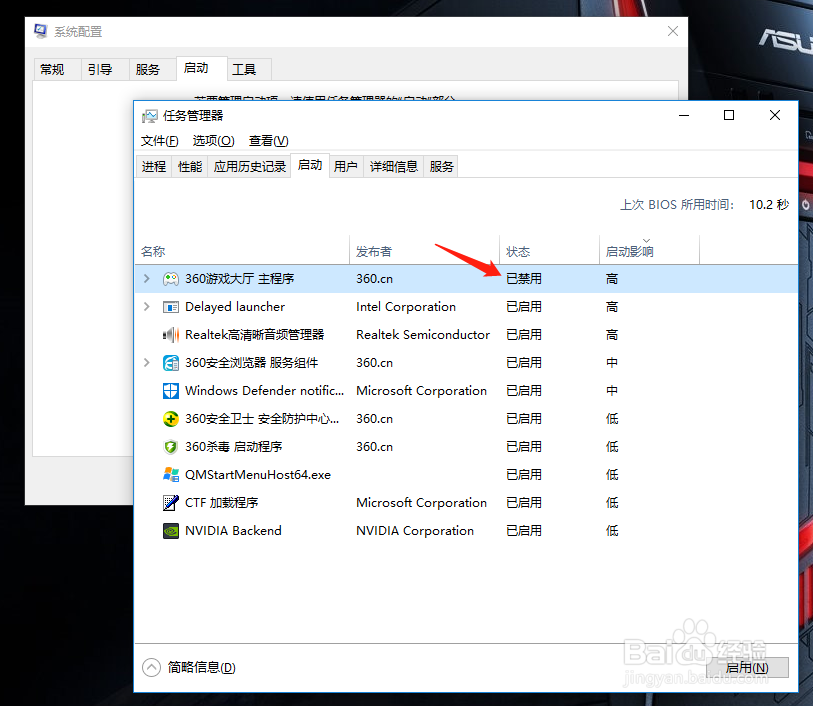Select the Windows Defender notific... entry
Screen dimensions: 813x706
tap(466, 391)
